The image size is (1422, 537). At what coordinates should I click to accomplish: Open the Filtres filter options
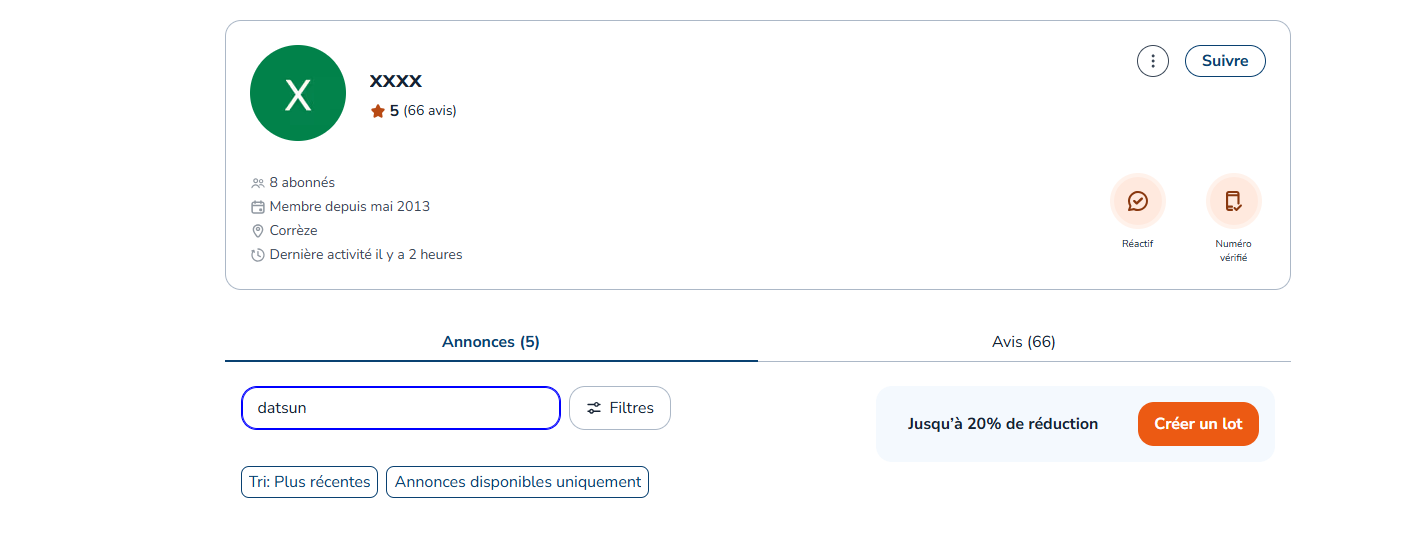620,408
